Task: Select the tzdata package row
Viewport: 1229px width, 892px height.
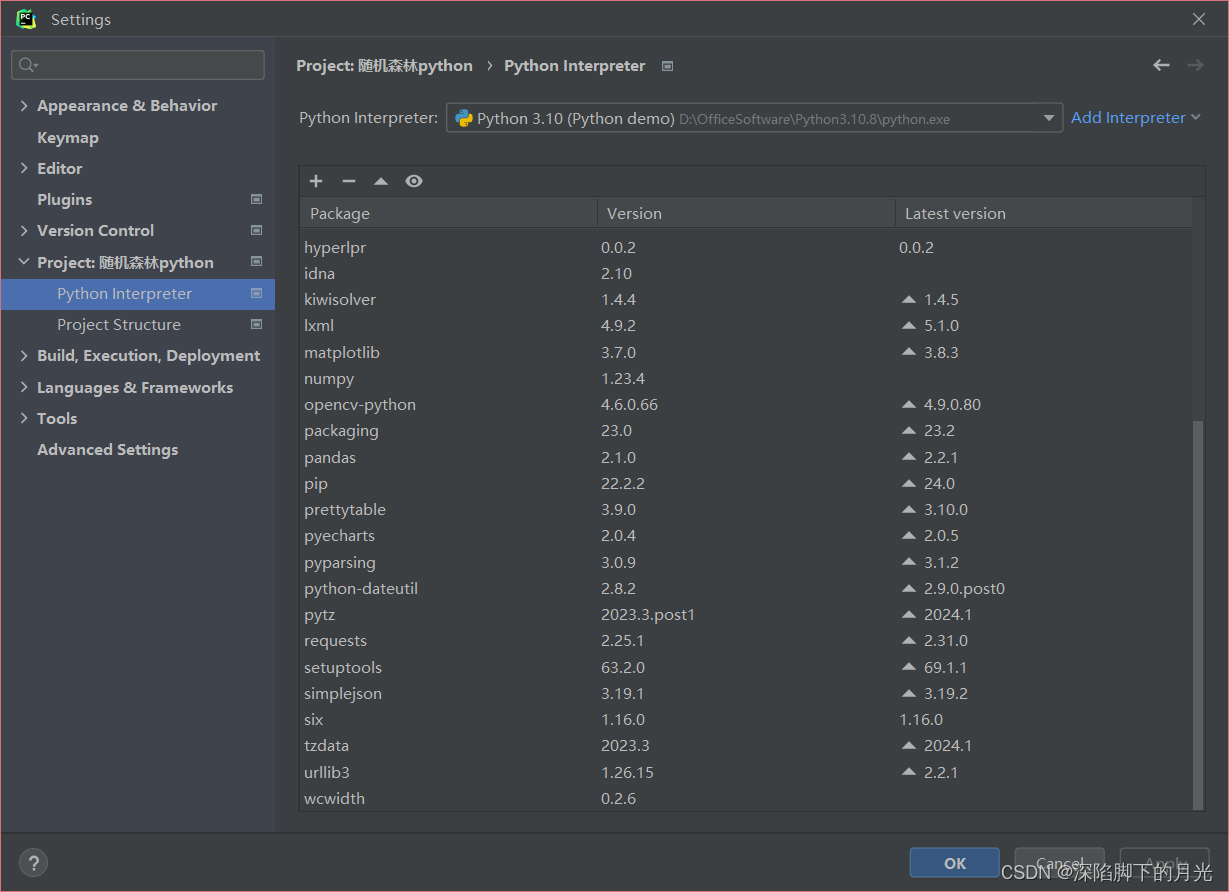Action: (746, 745)
